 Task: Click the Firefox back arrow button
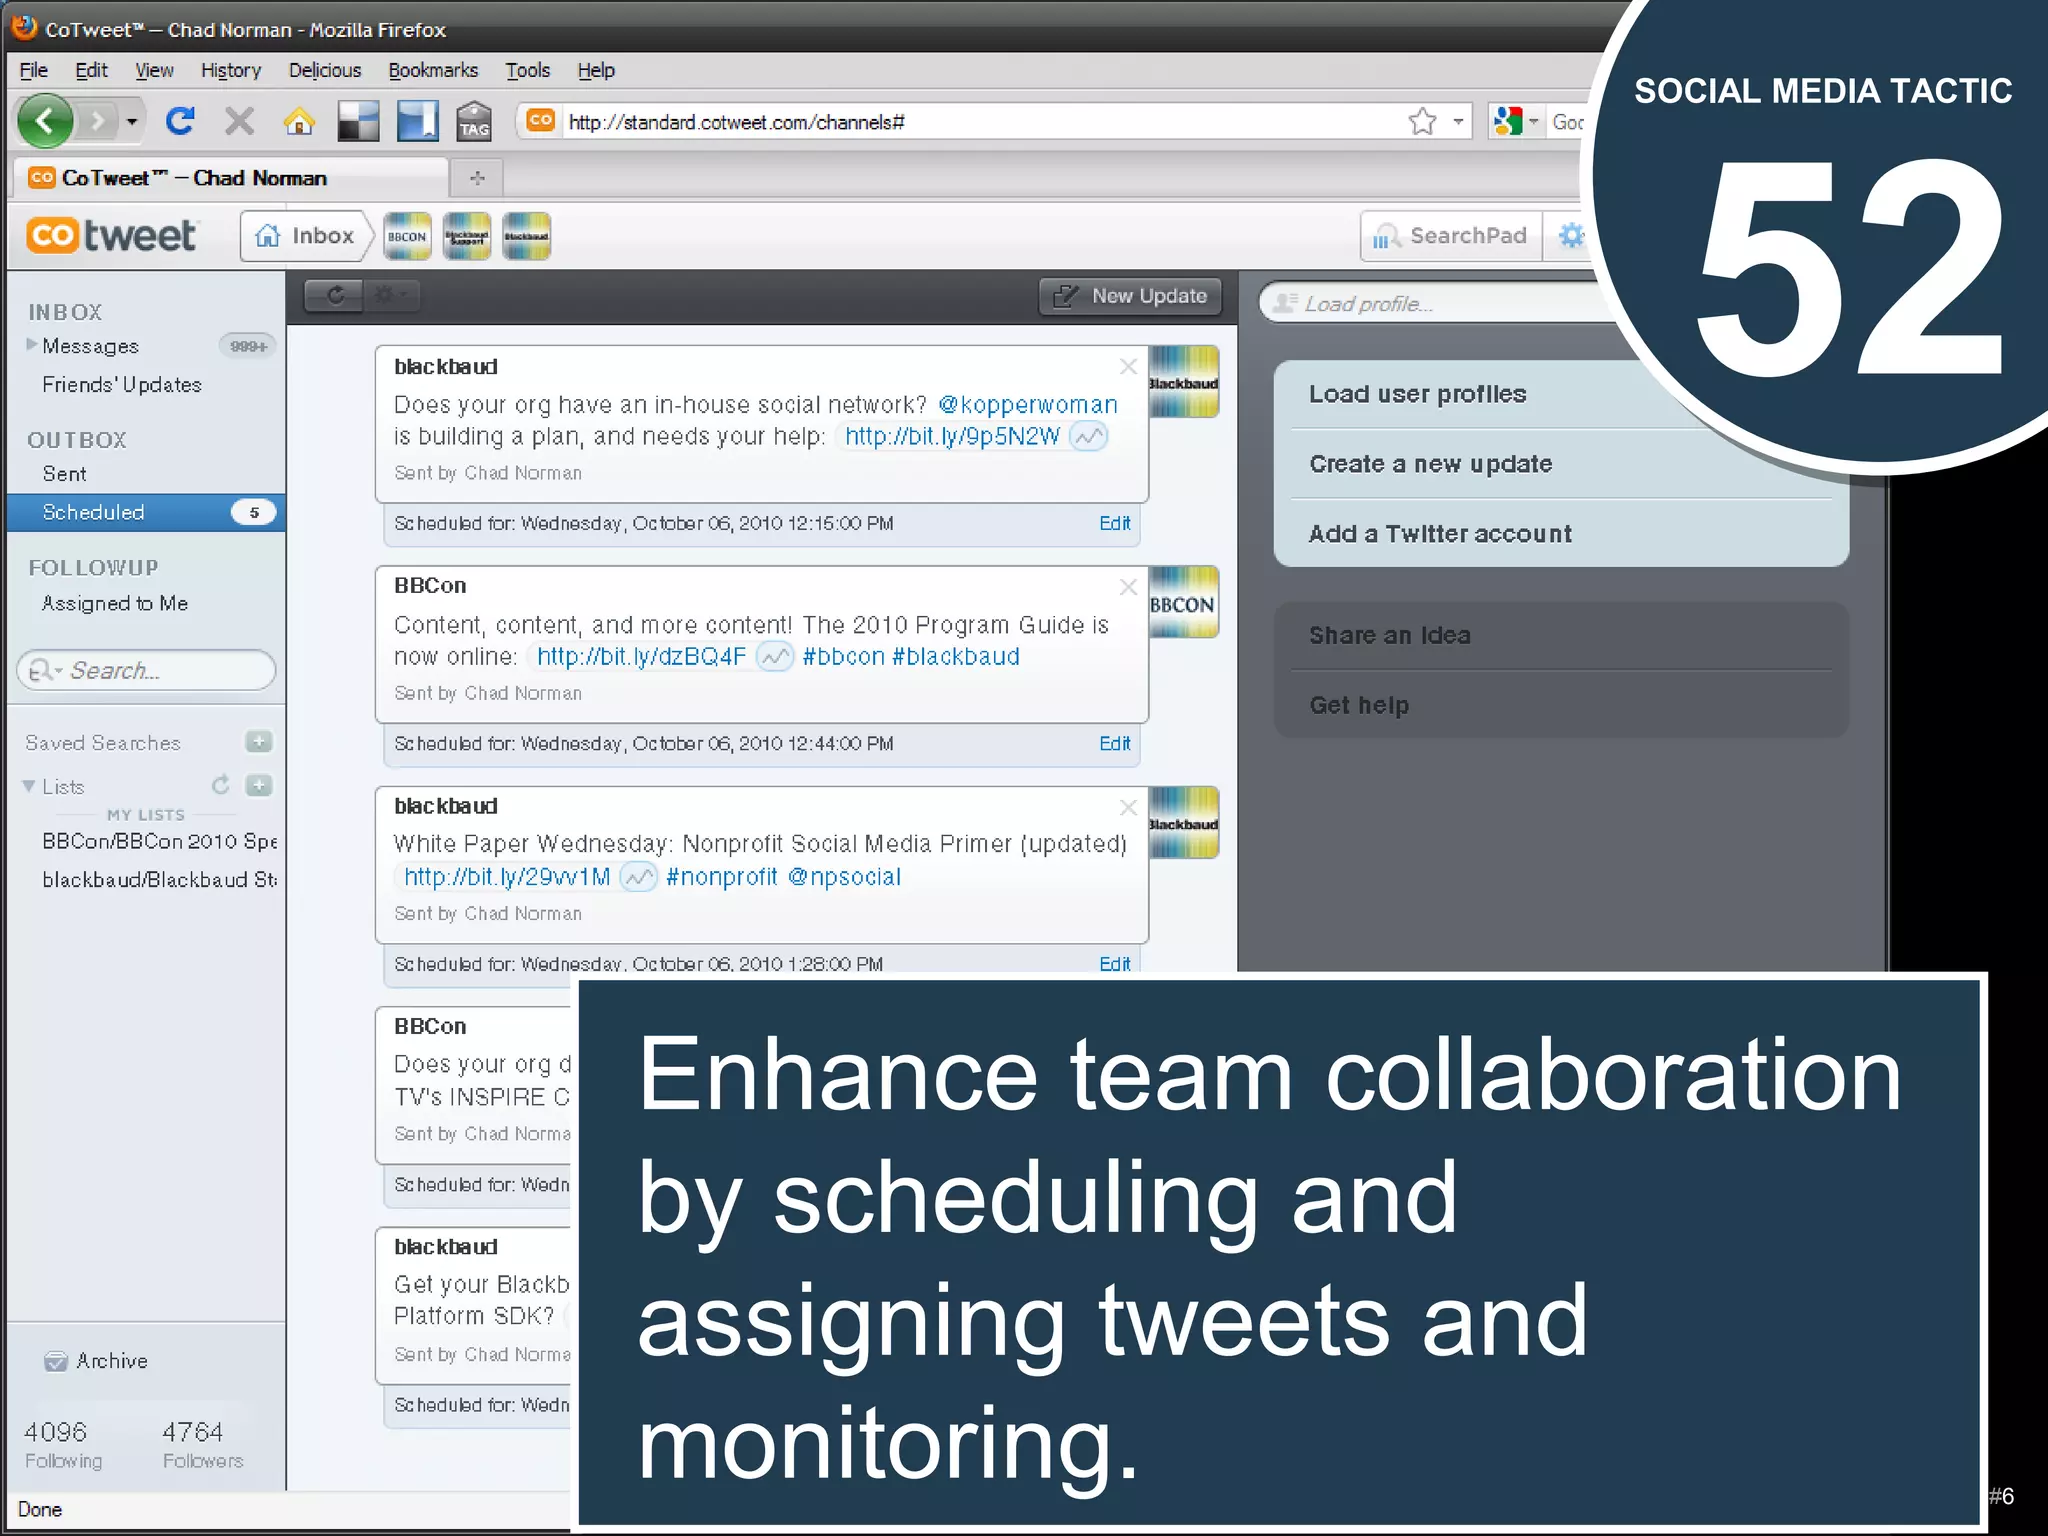45,121
